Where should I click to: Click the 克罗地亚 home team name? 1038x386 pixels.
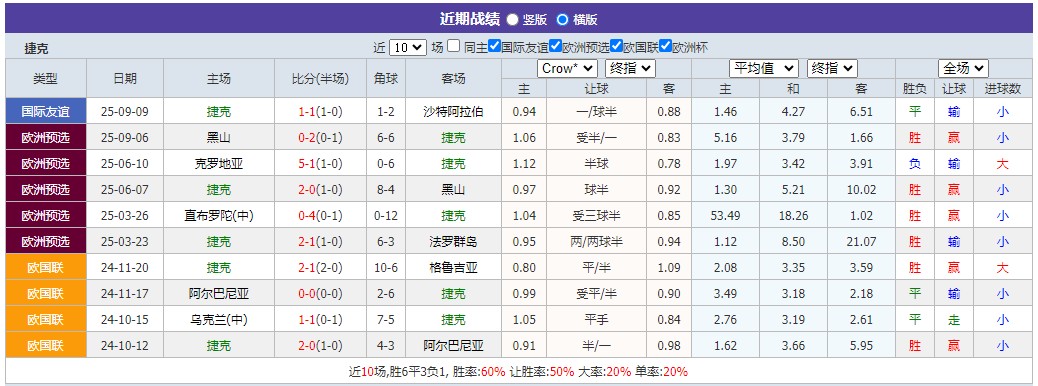tap(218, 164)
